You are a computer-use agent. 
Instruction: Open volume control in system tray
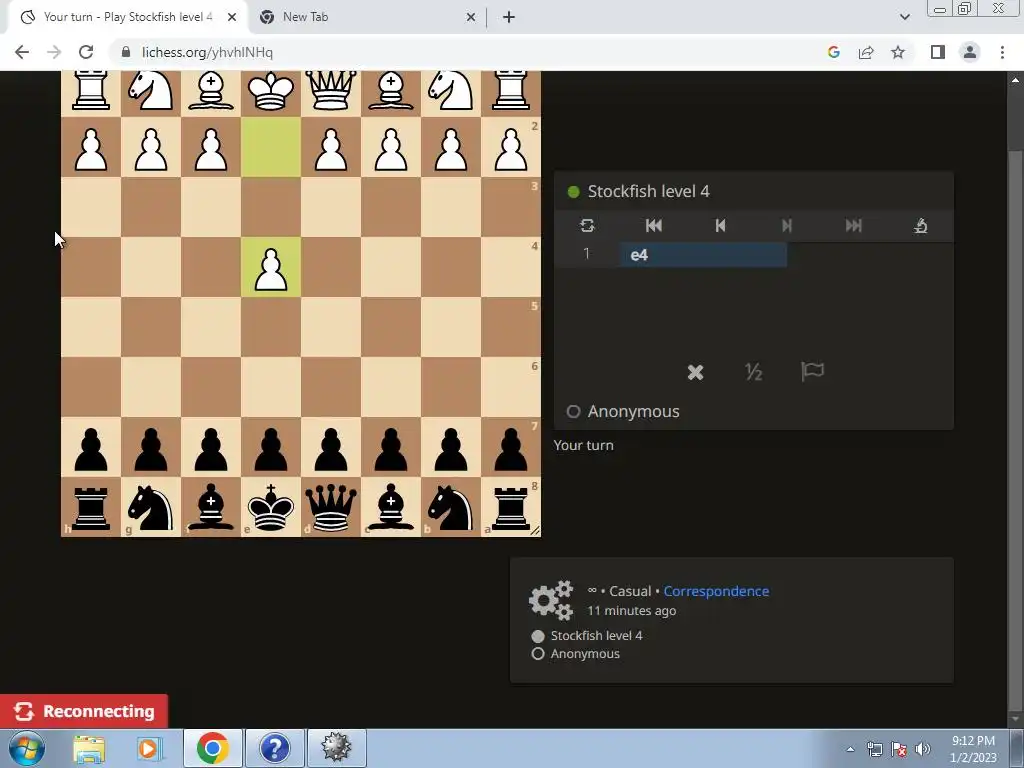click(x=923, y=749)
